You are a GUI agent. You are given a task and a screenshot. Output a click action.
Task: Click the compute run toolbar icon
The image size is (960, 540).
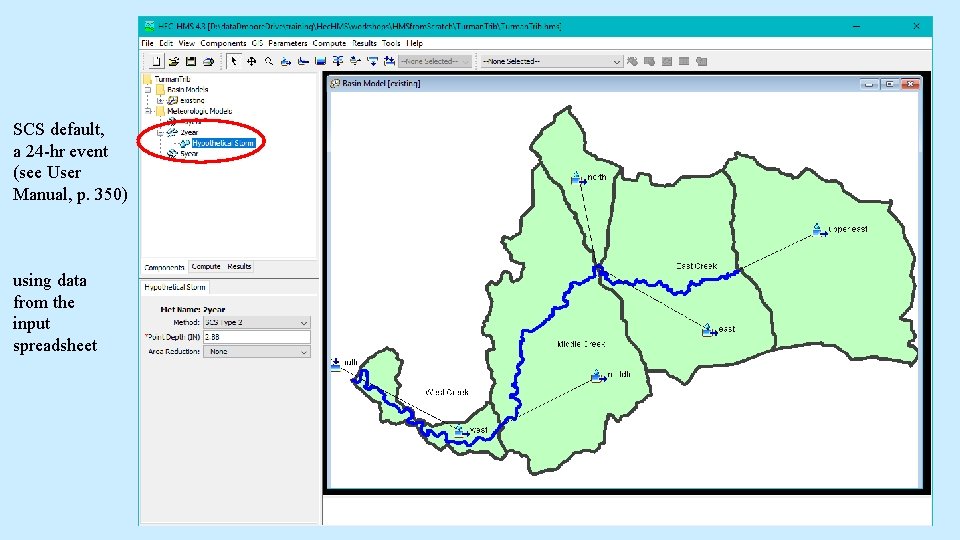632,61
